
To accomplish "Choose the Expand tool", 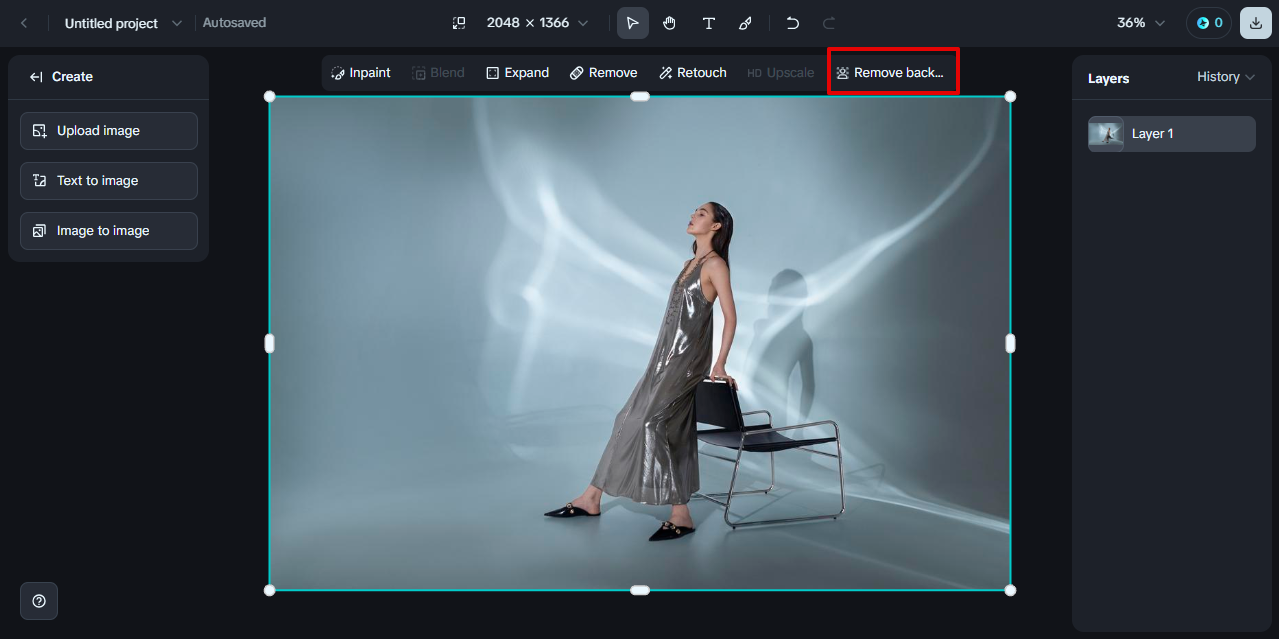I will click(517, 73).
